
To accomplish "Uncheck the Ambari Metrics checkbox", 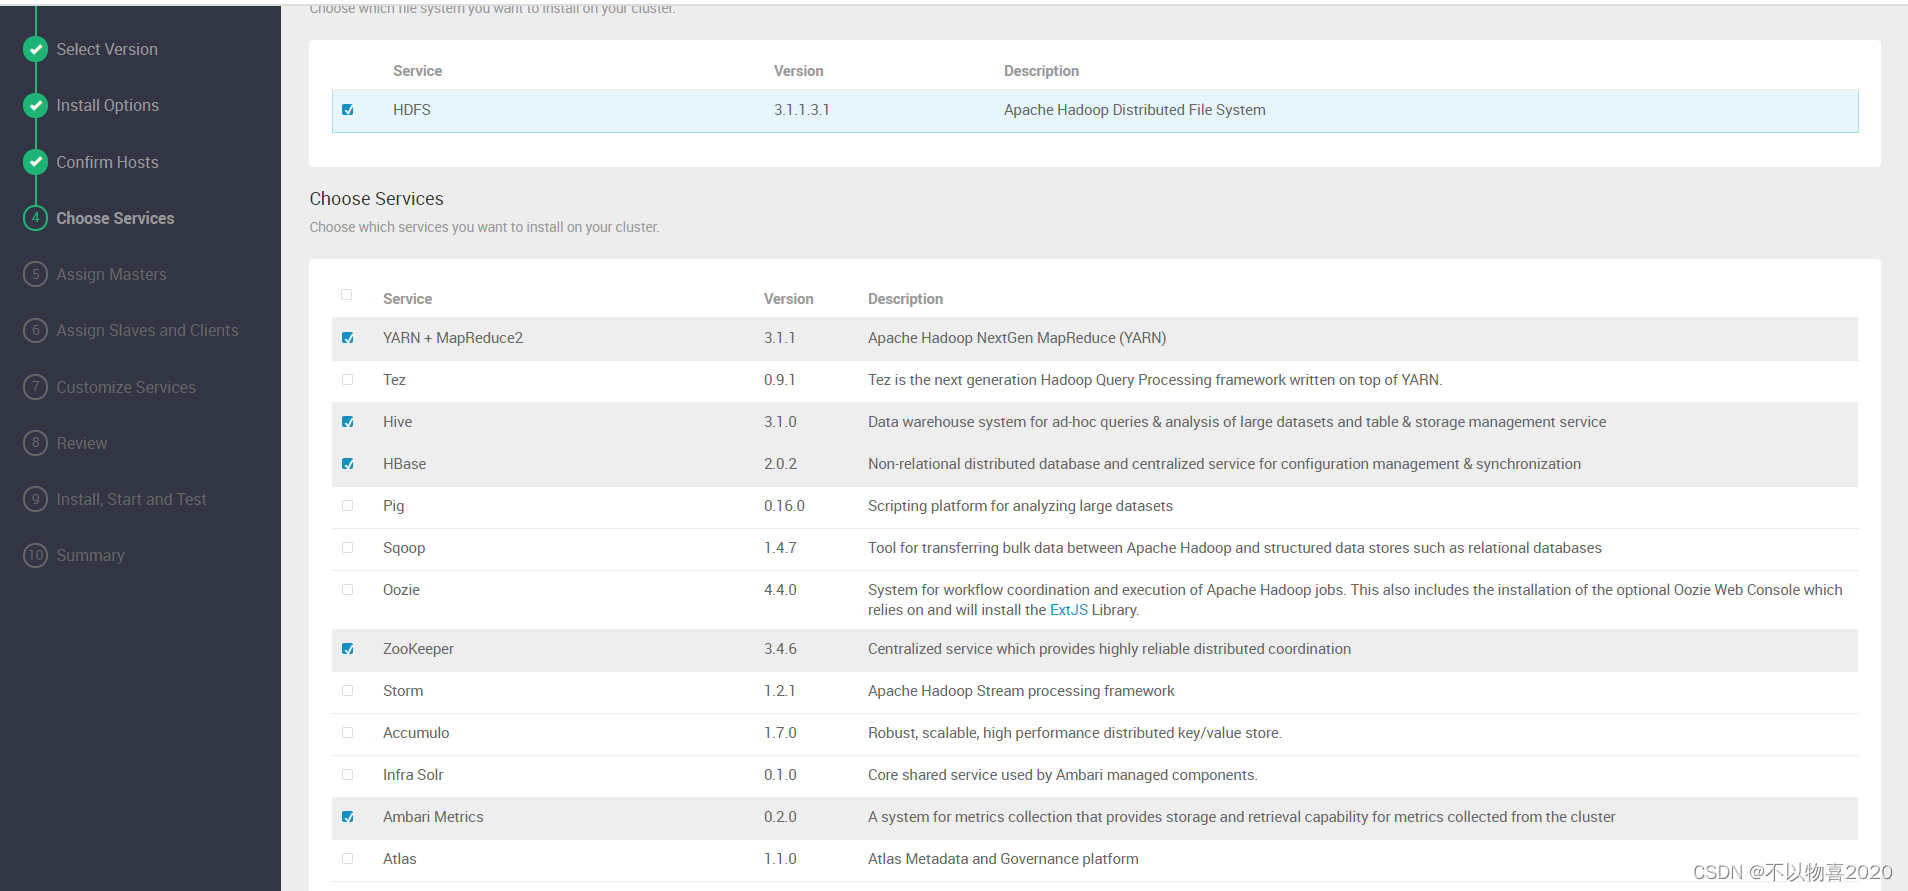I will tap(348, 817).
